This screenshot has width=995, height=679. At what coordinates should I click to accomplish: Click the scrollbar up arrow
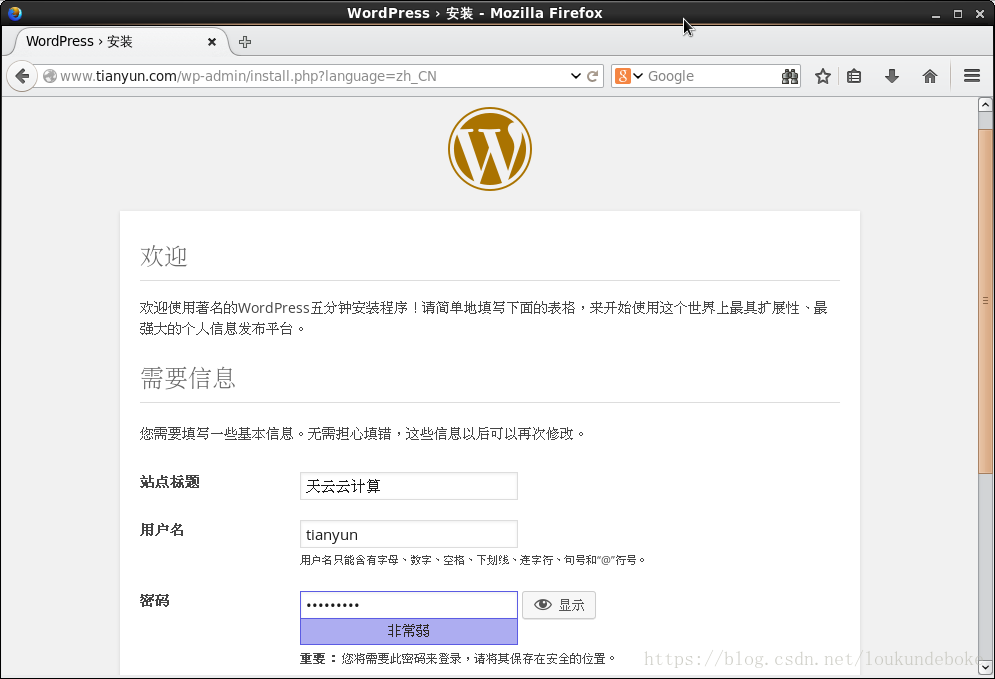click(x=985, y=105)
